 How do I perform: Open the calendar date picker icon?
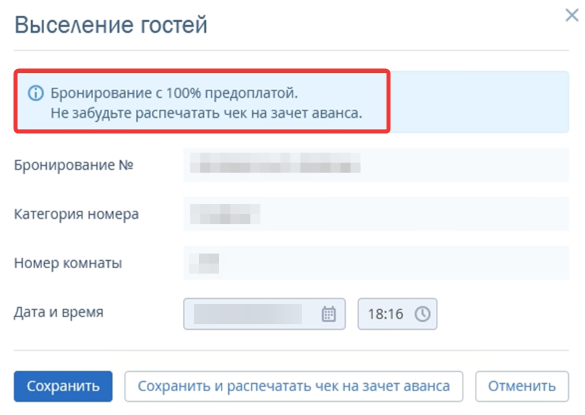(329, 314)
